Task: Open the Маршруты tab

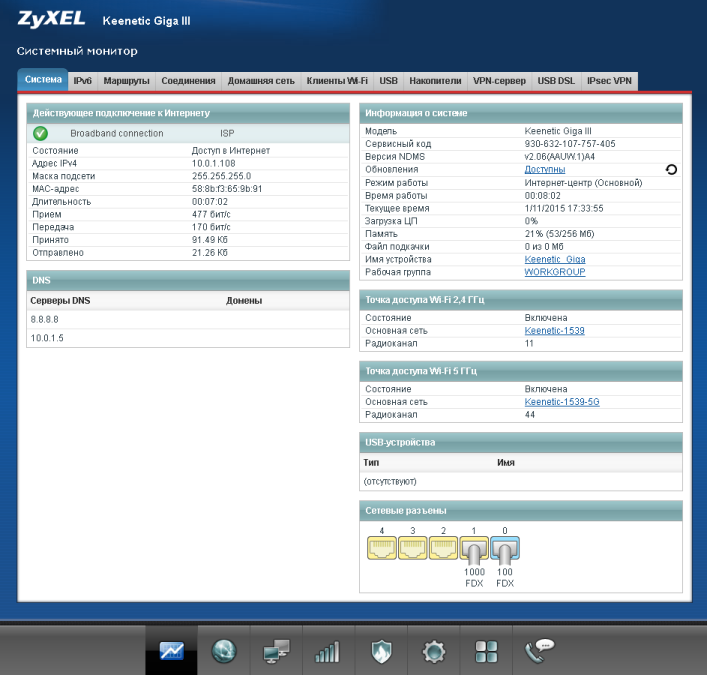Action: [x=127, y=81]
